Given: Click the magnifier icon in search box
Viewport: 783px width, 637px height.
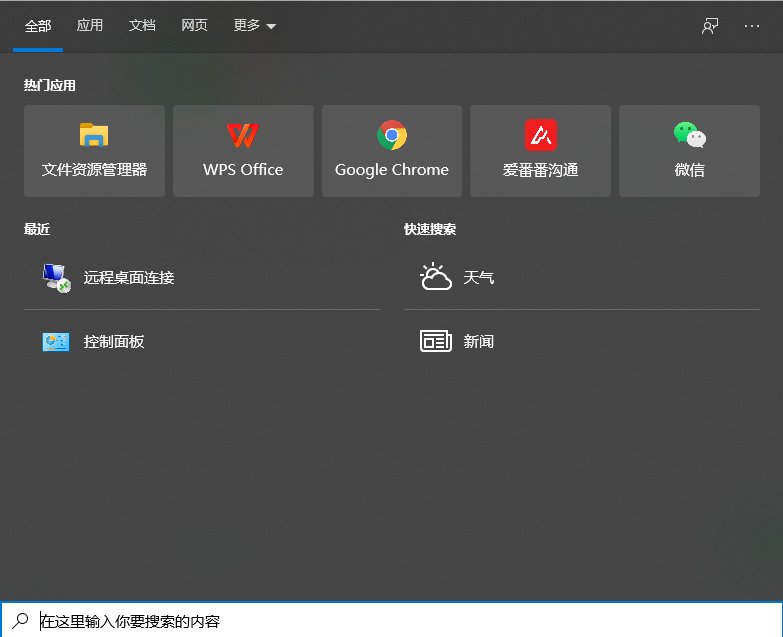Looking at the screenshot, I should coord(20,621).
